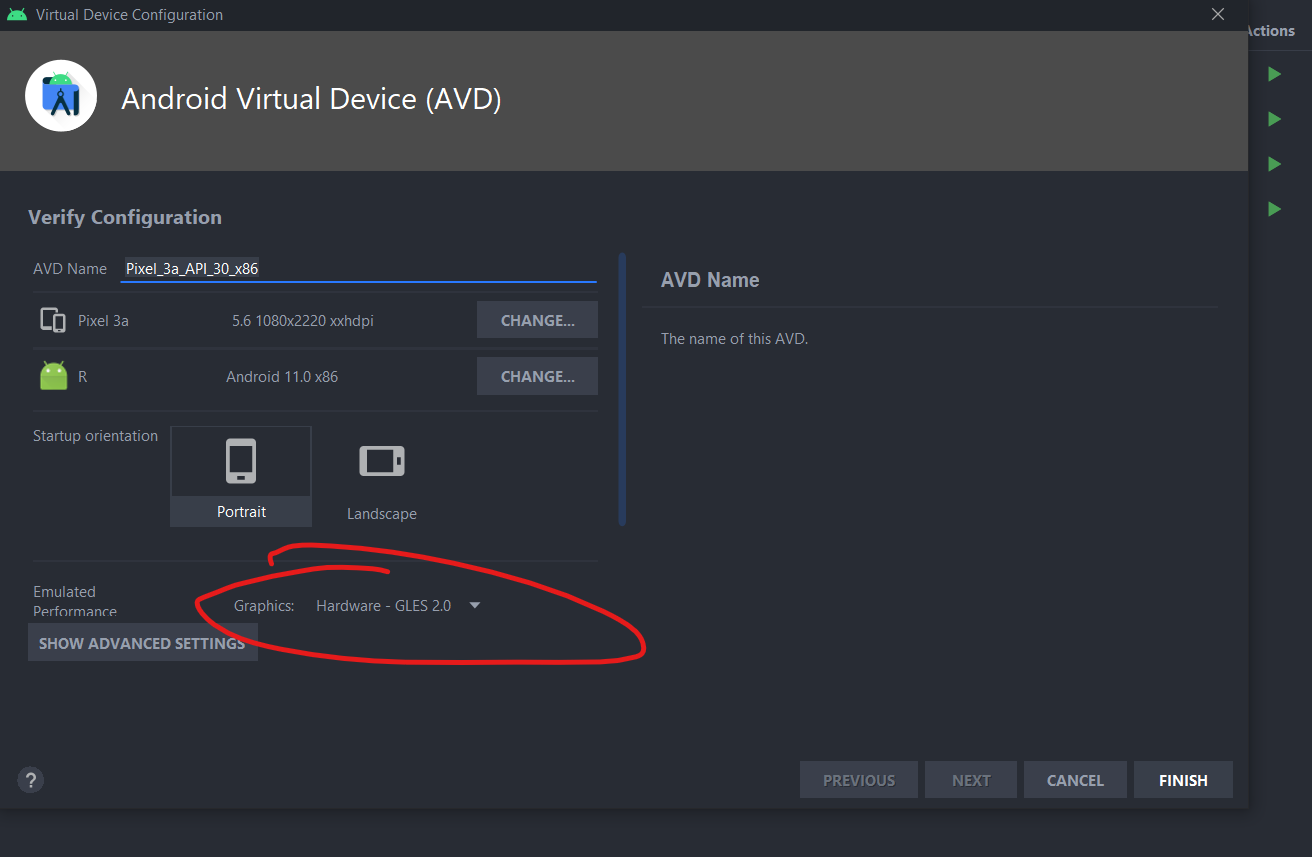Click the Cancel button

coord(1075,780)
